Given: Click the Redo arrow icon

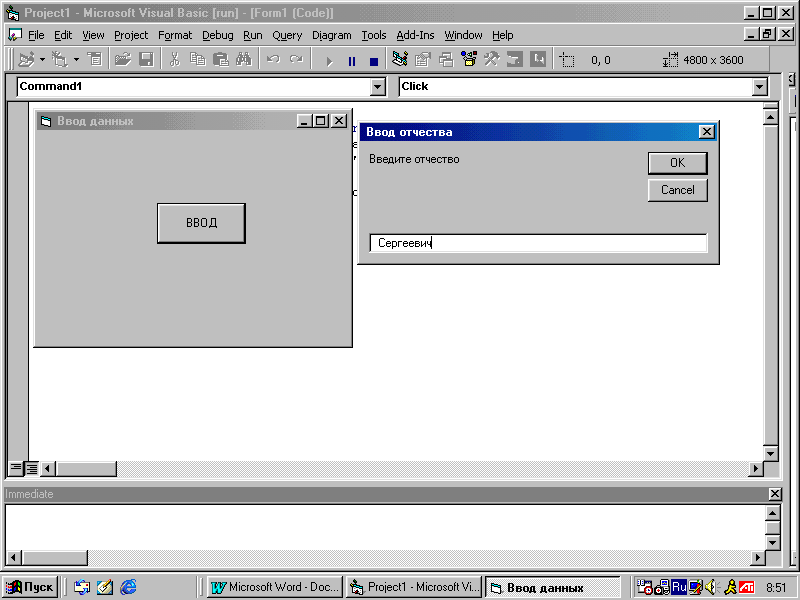Looking at the screenshot, I should tap(296, 60).
